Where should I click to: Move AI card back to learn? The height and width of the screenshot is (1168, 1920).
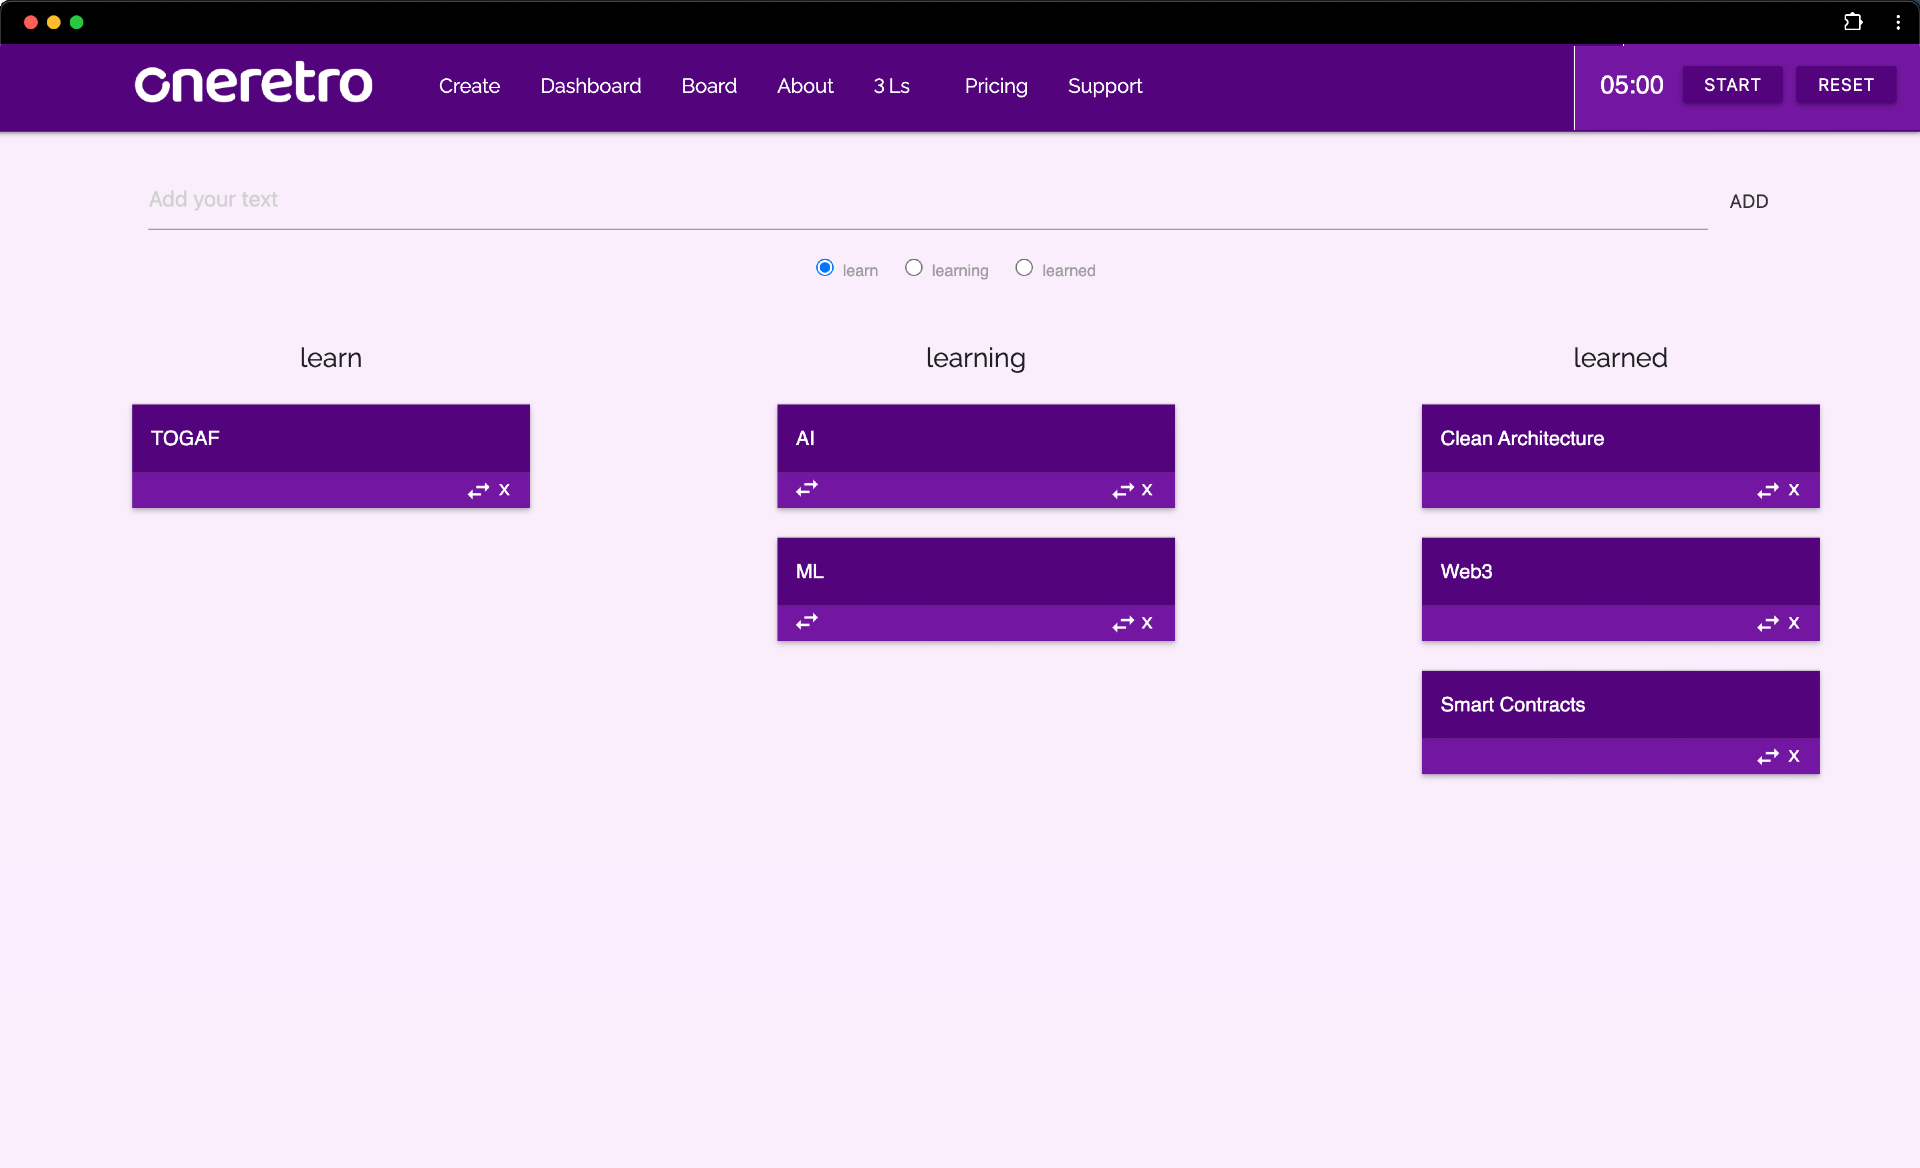point(806,488)
